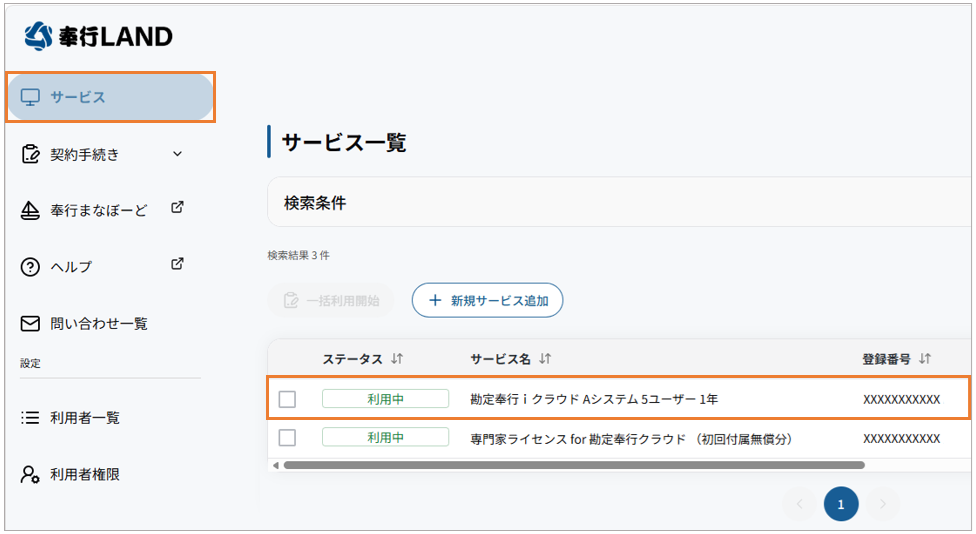Check the 専門家ライセンス row checkbox
Viewport: 976px width, 534px height.
(287, 438)
